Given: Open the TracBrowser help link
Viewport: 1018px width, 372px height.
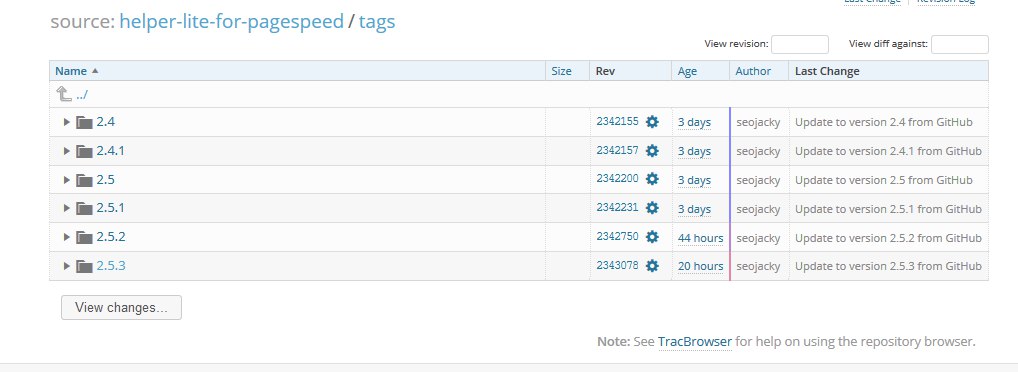Looking at the screenshot, I should 695,341.
